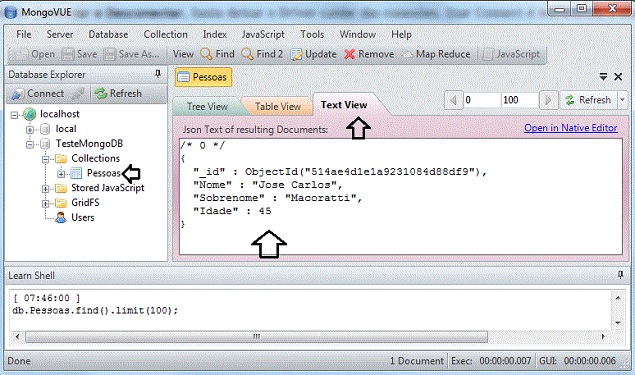Refresh the Database Explorer tree
Viewport: 635px width, 375px height.
[118, 94]
